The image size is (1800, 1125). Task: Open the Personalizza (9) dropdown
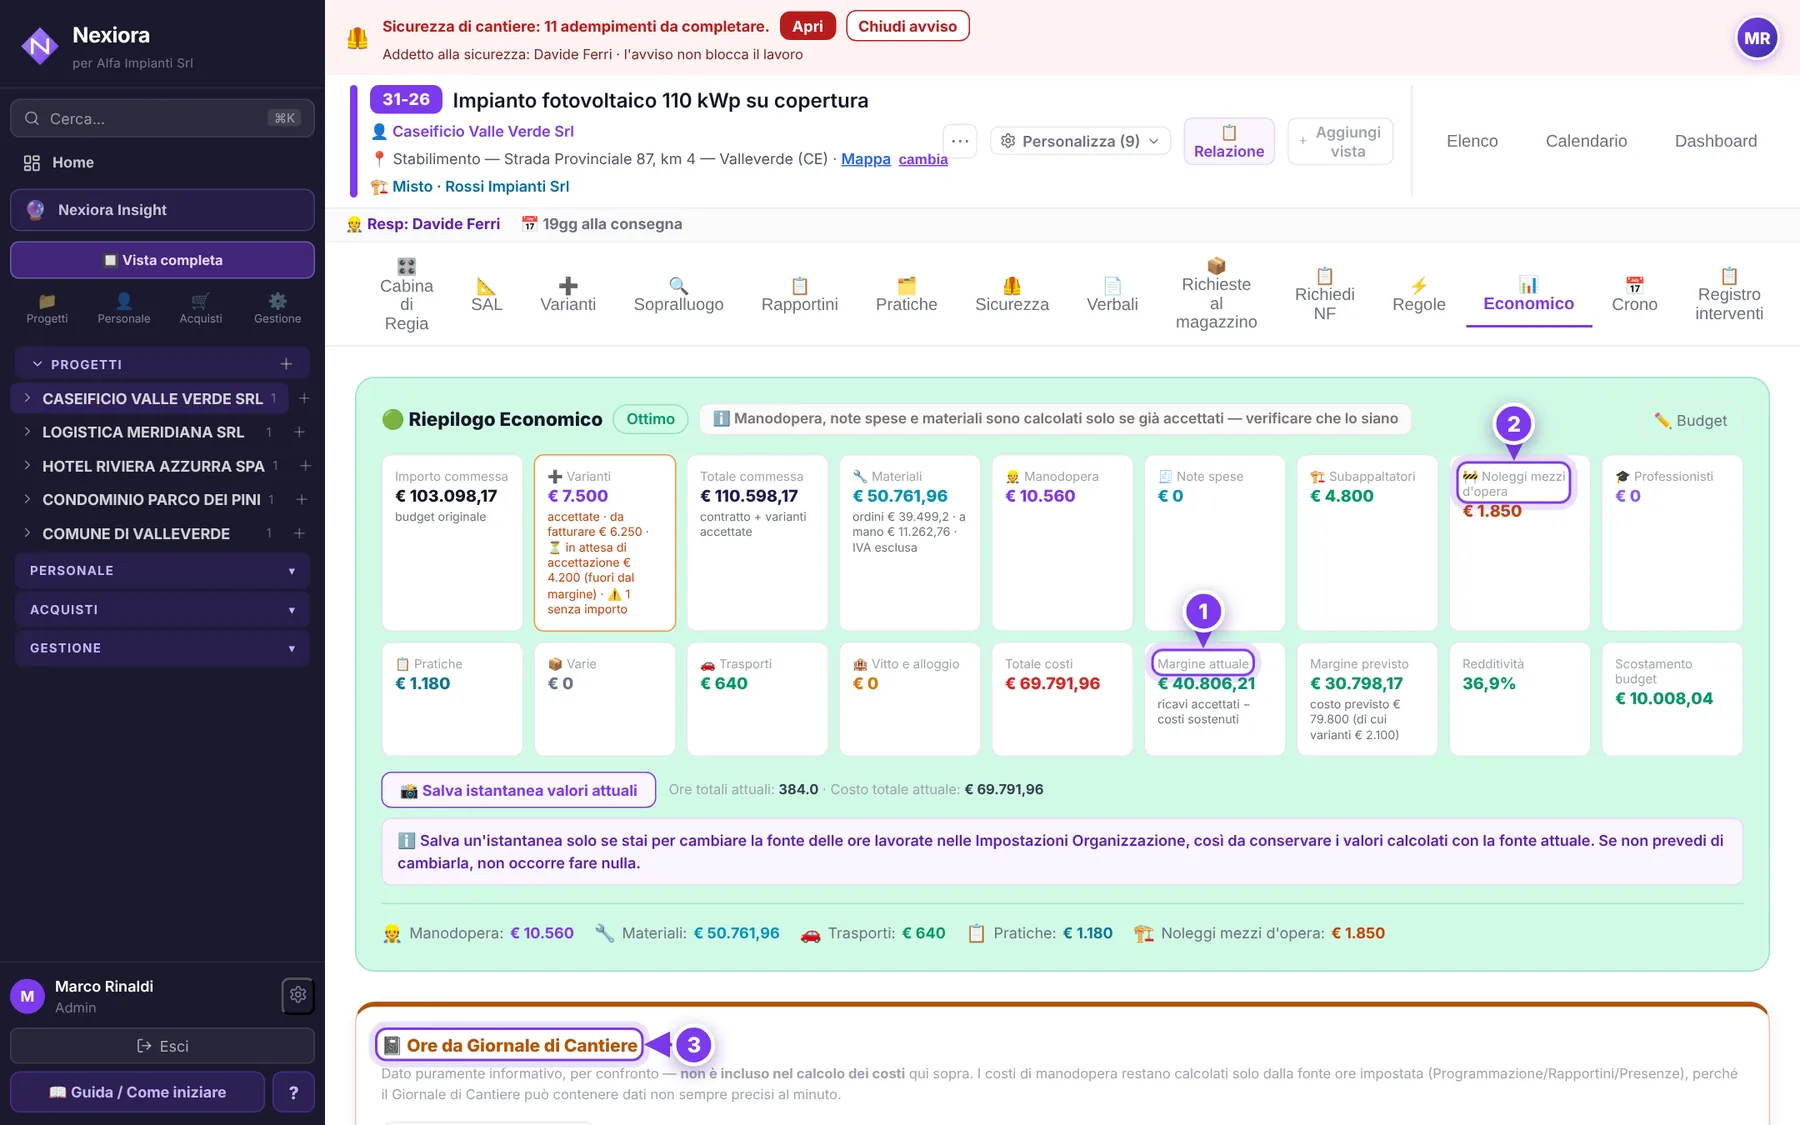click(1080, 141)
